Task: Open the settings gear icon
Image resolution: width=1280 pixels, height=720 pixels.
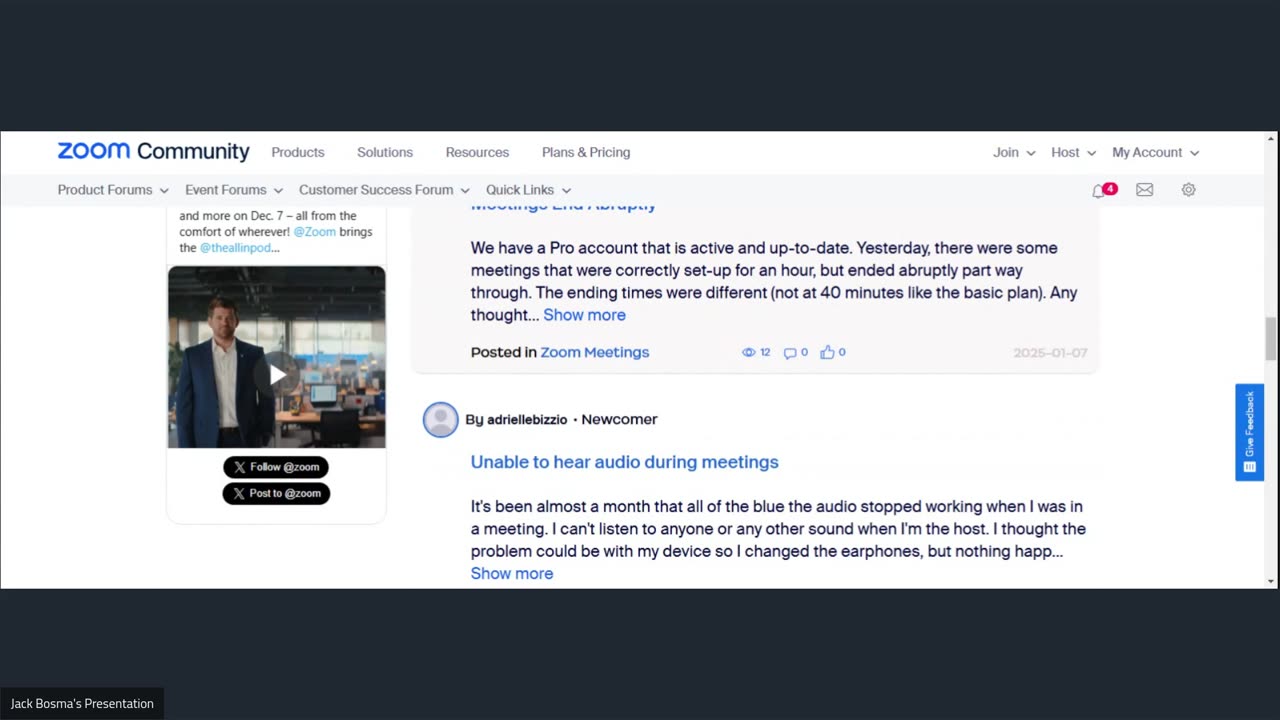Action: pos(1189,190)
